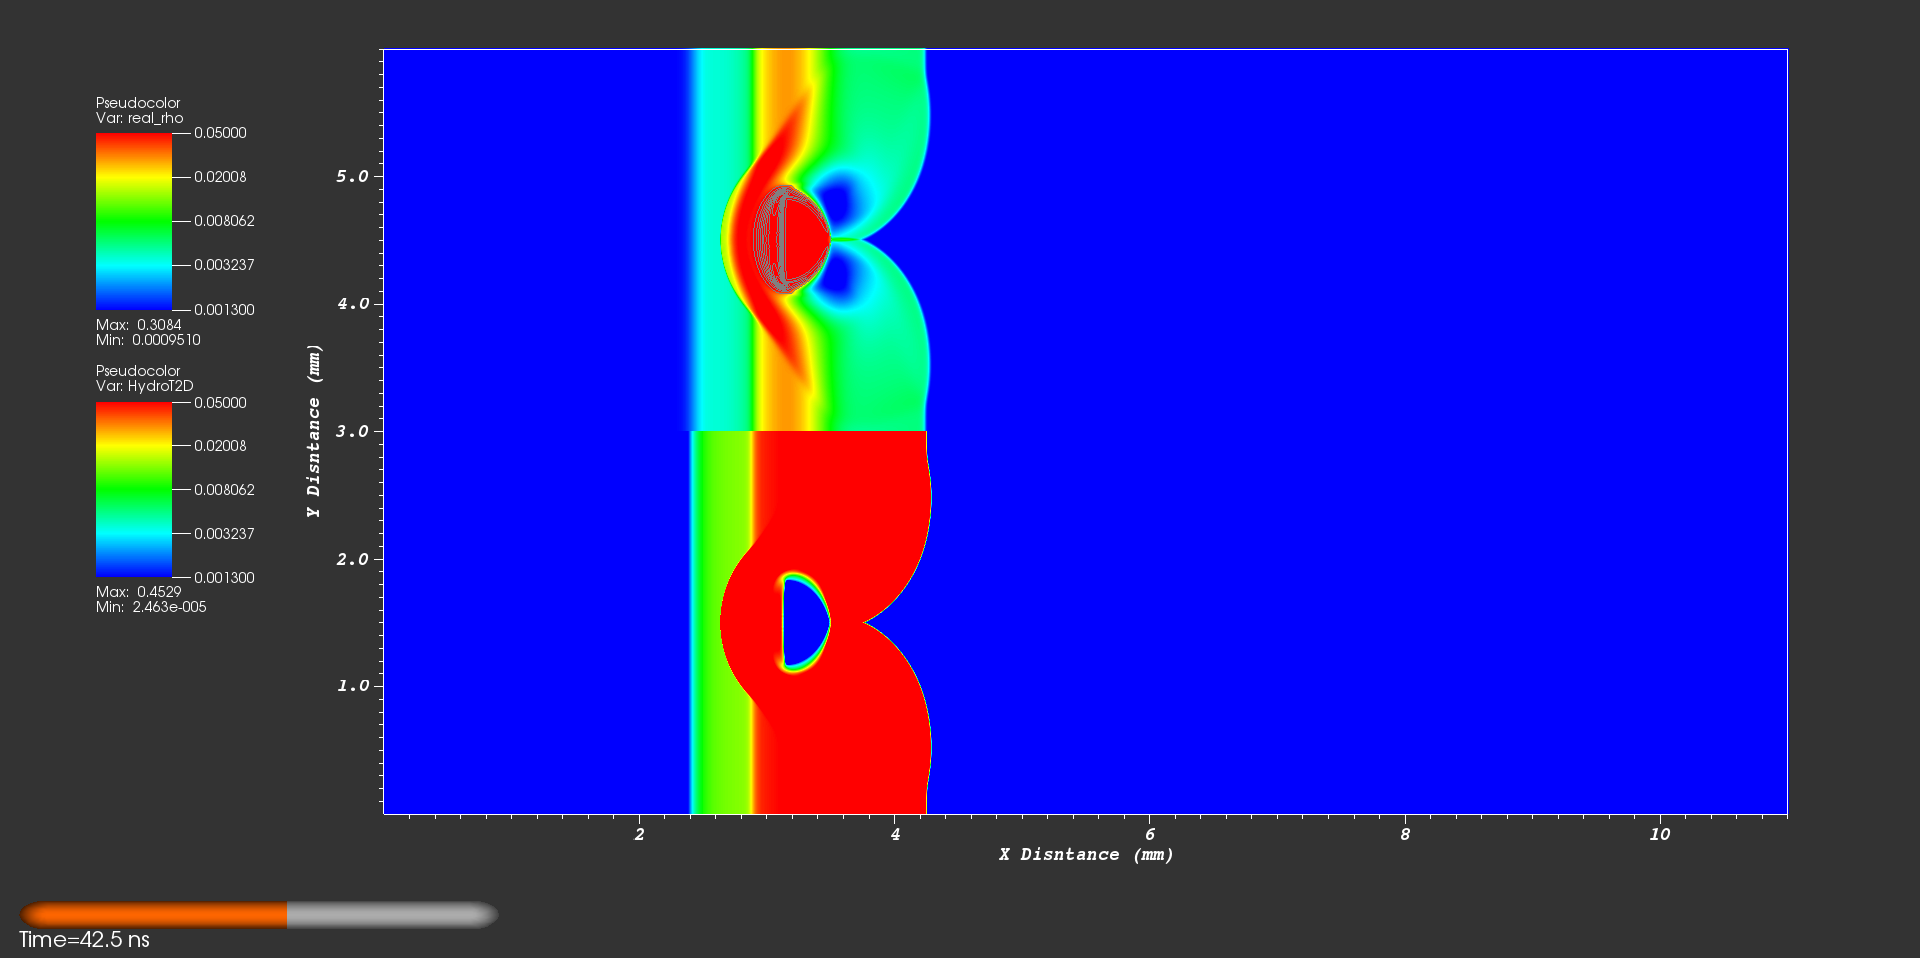Click the 'Var: HydroT2D' legend title

tap(145, 386)
